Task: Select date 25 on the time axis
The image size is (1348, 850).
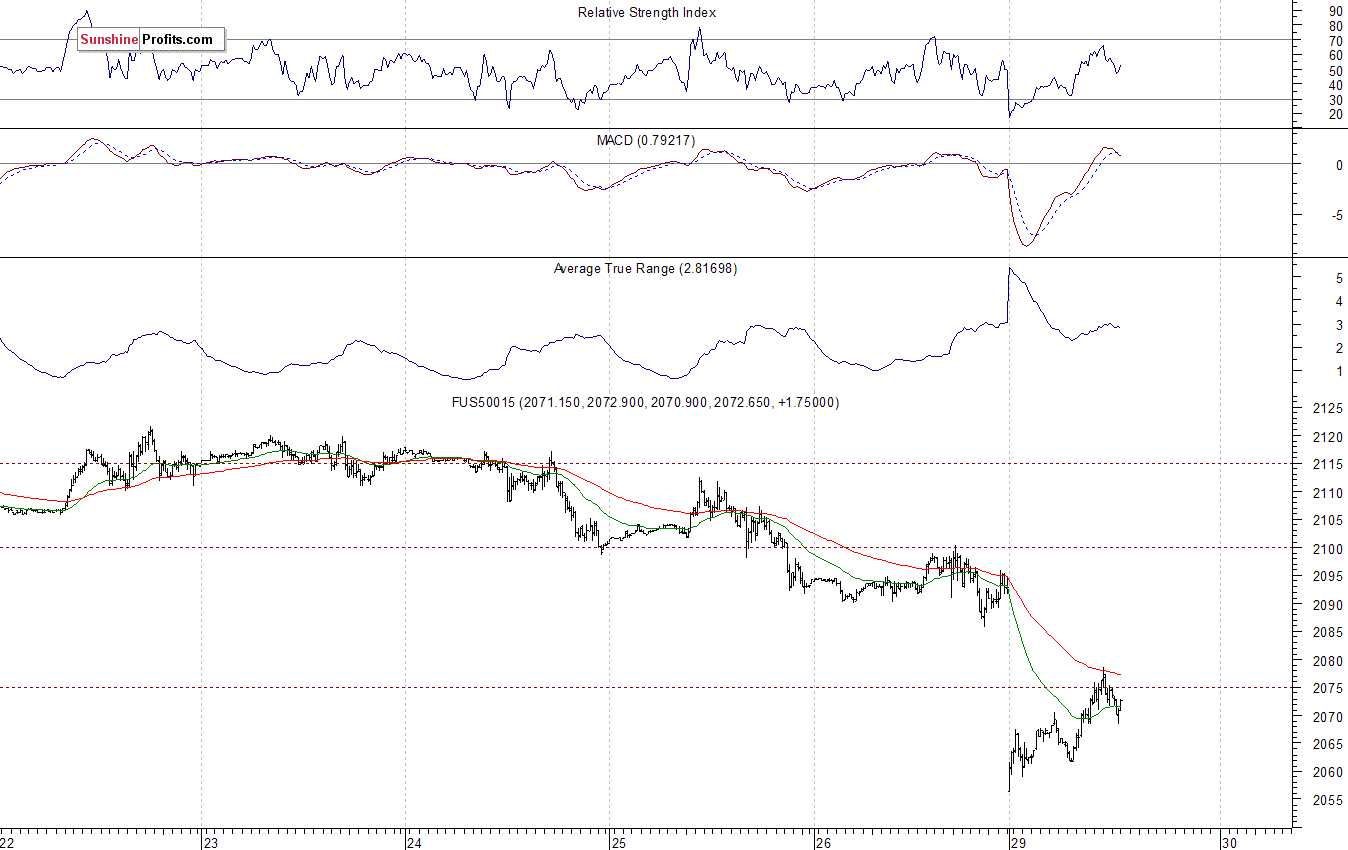Action: tap(620, 842)
